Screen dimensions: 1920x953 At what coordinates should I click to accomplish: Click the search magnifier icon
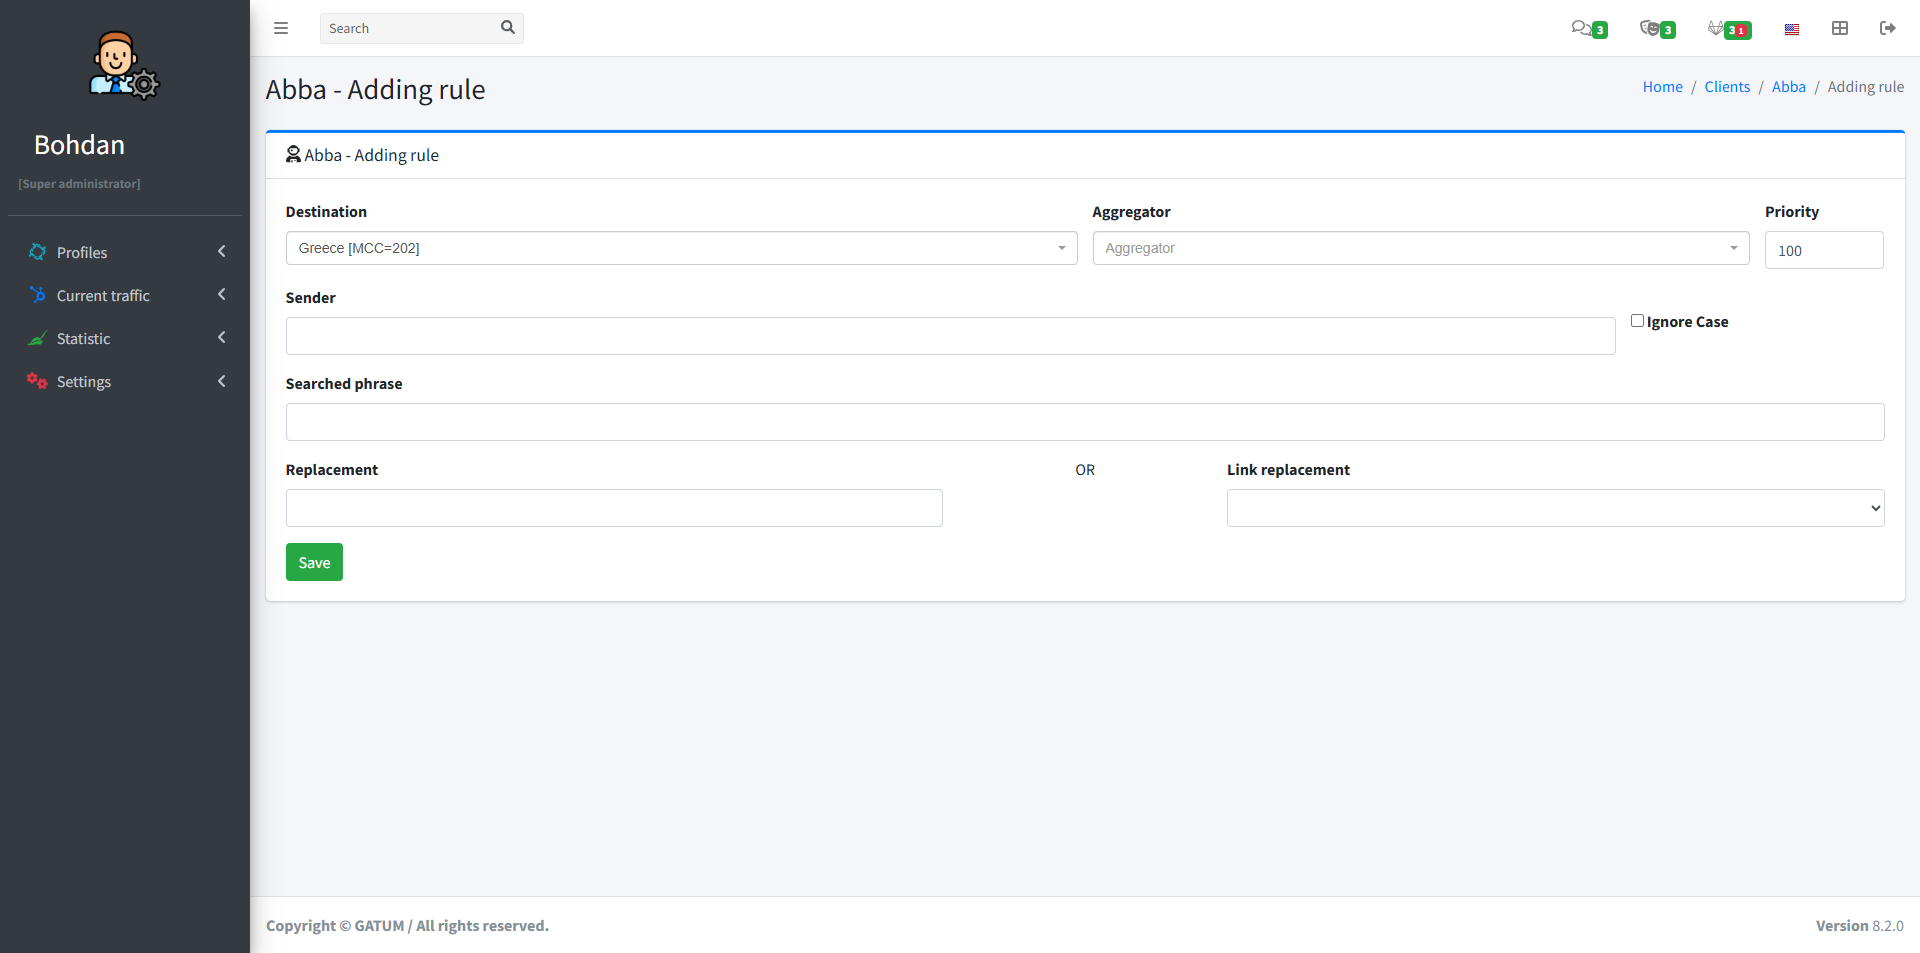click(x=508, y=28)
